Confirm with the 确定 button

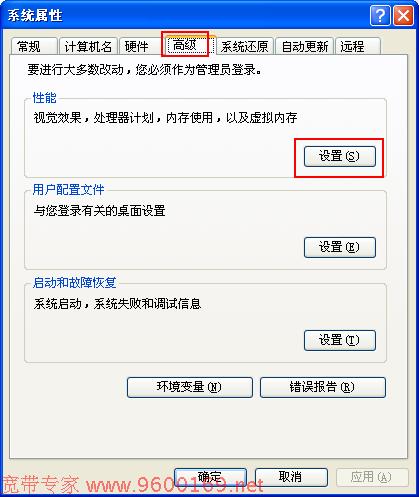pos(210,477)
